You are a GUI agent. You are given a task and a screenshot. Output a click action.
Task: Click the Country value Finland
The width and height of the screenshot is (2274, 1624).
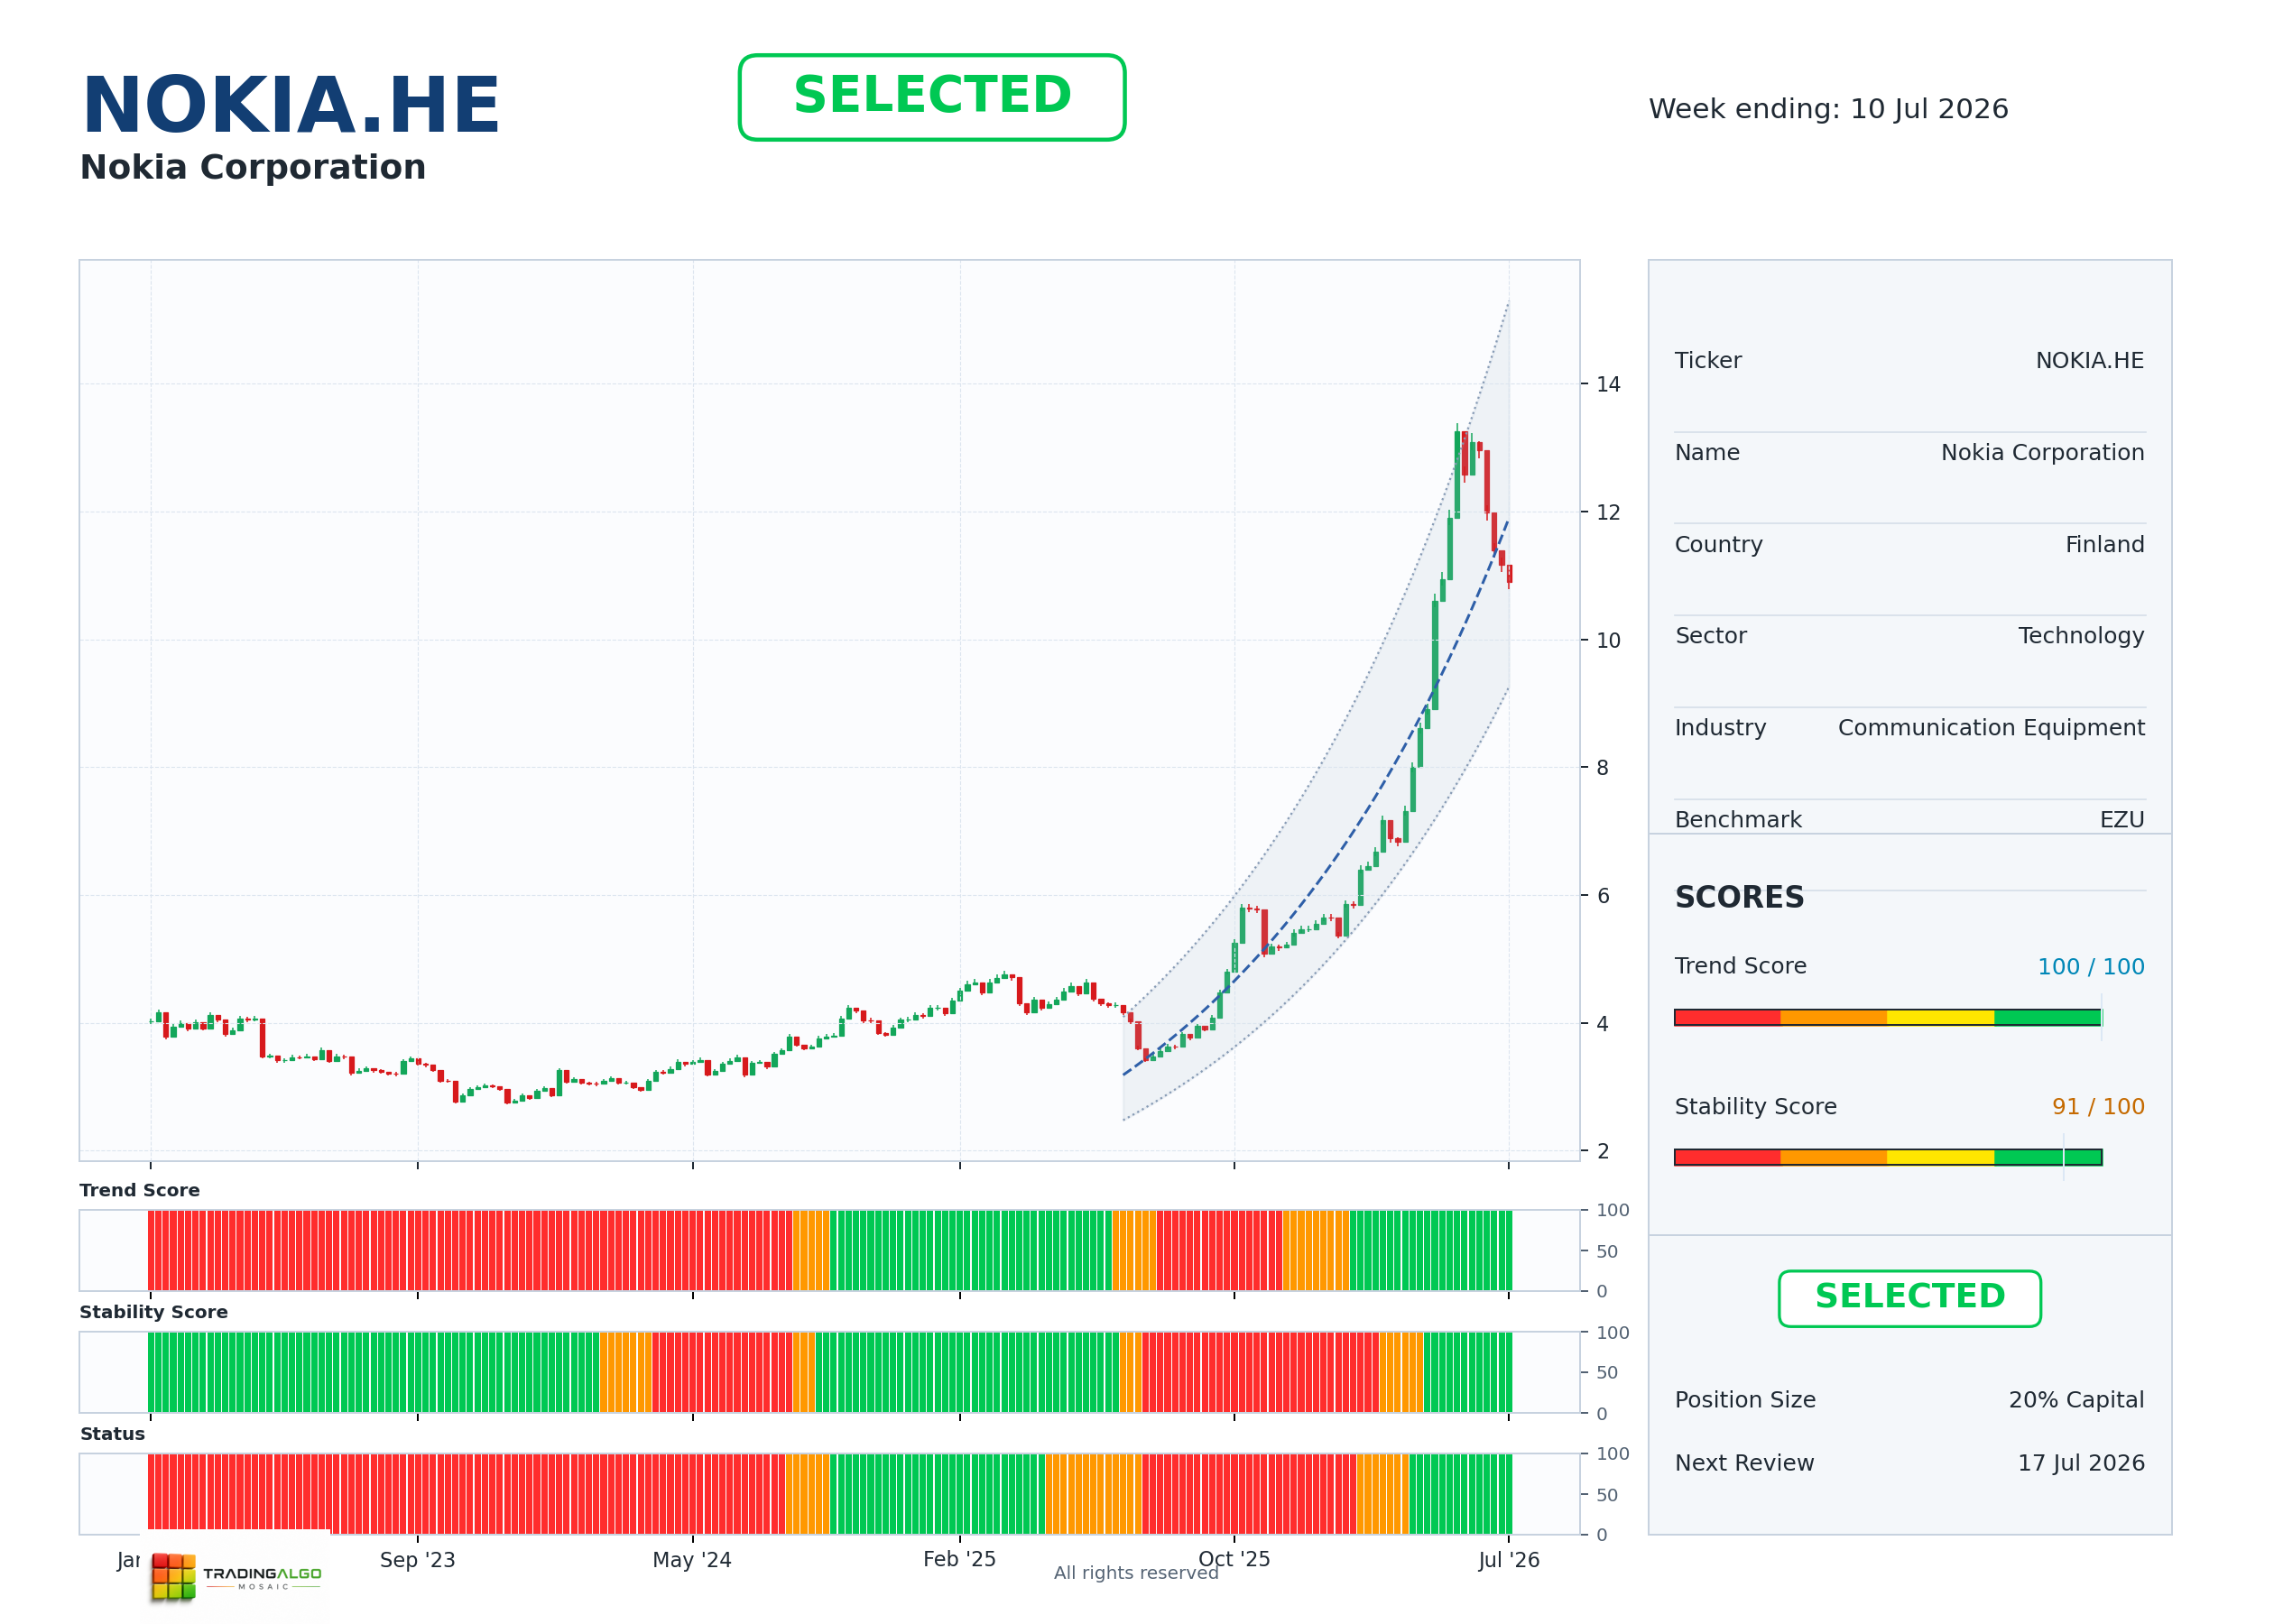pos(2105,545)
